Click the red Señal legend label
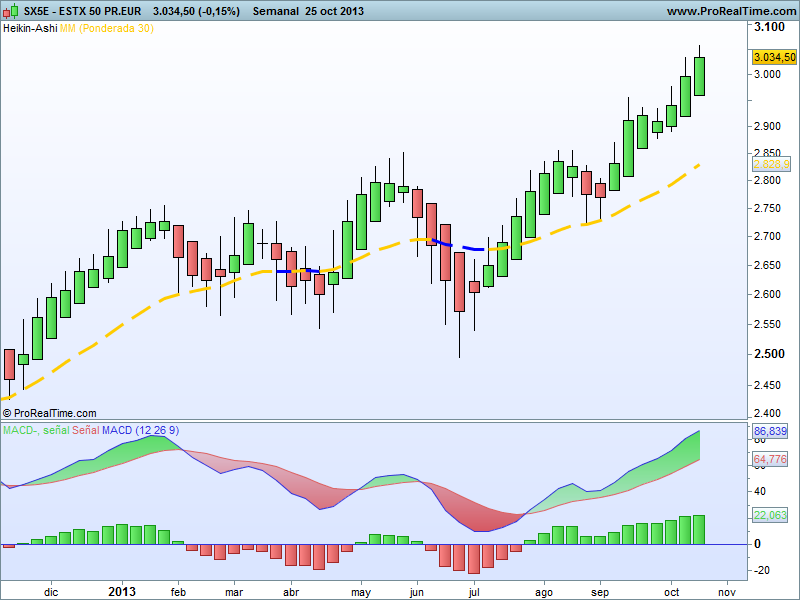The width and height of the screenshot is (800, 600). [x=87, y=430]
